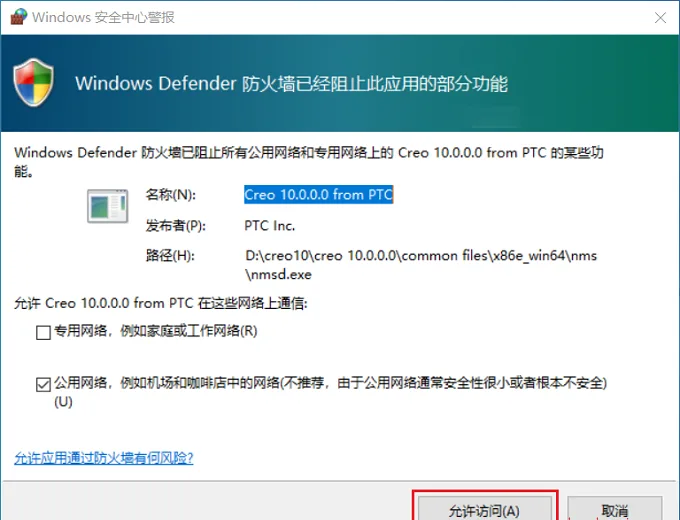The image size is (680, 520).
Task: Click the title bar text "Windows 安全中心警报"
Action: pos(103,17)
